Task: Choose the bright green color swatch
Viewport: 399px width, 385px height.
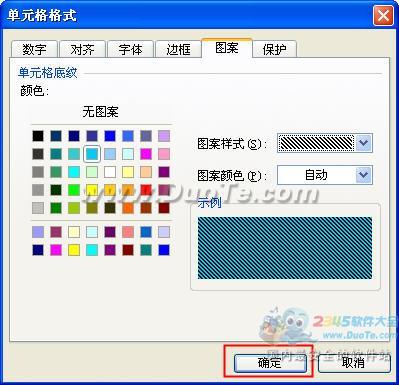Action: (74, 190)
